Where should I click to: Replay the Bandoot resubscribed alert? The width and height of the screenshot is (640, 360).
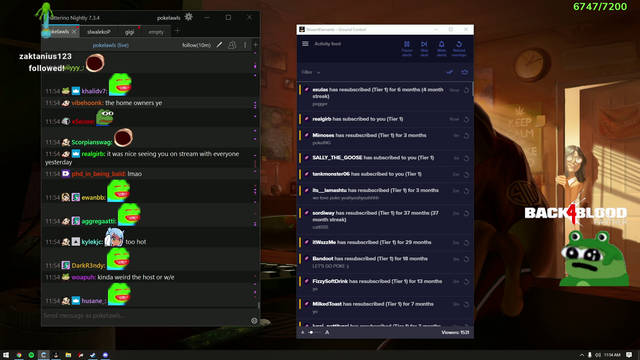(x=466, y=259)
